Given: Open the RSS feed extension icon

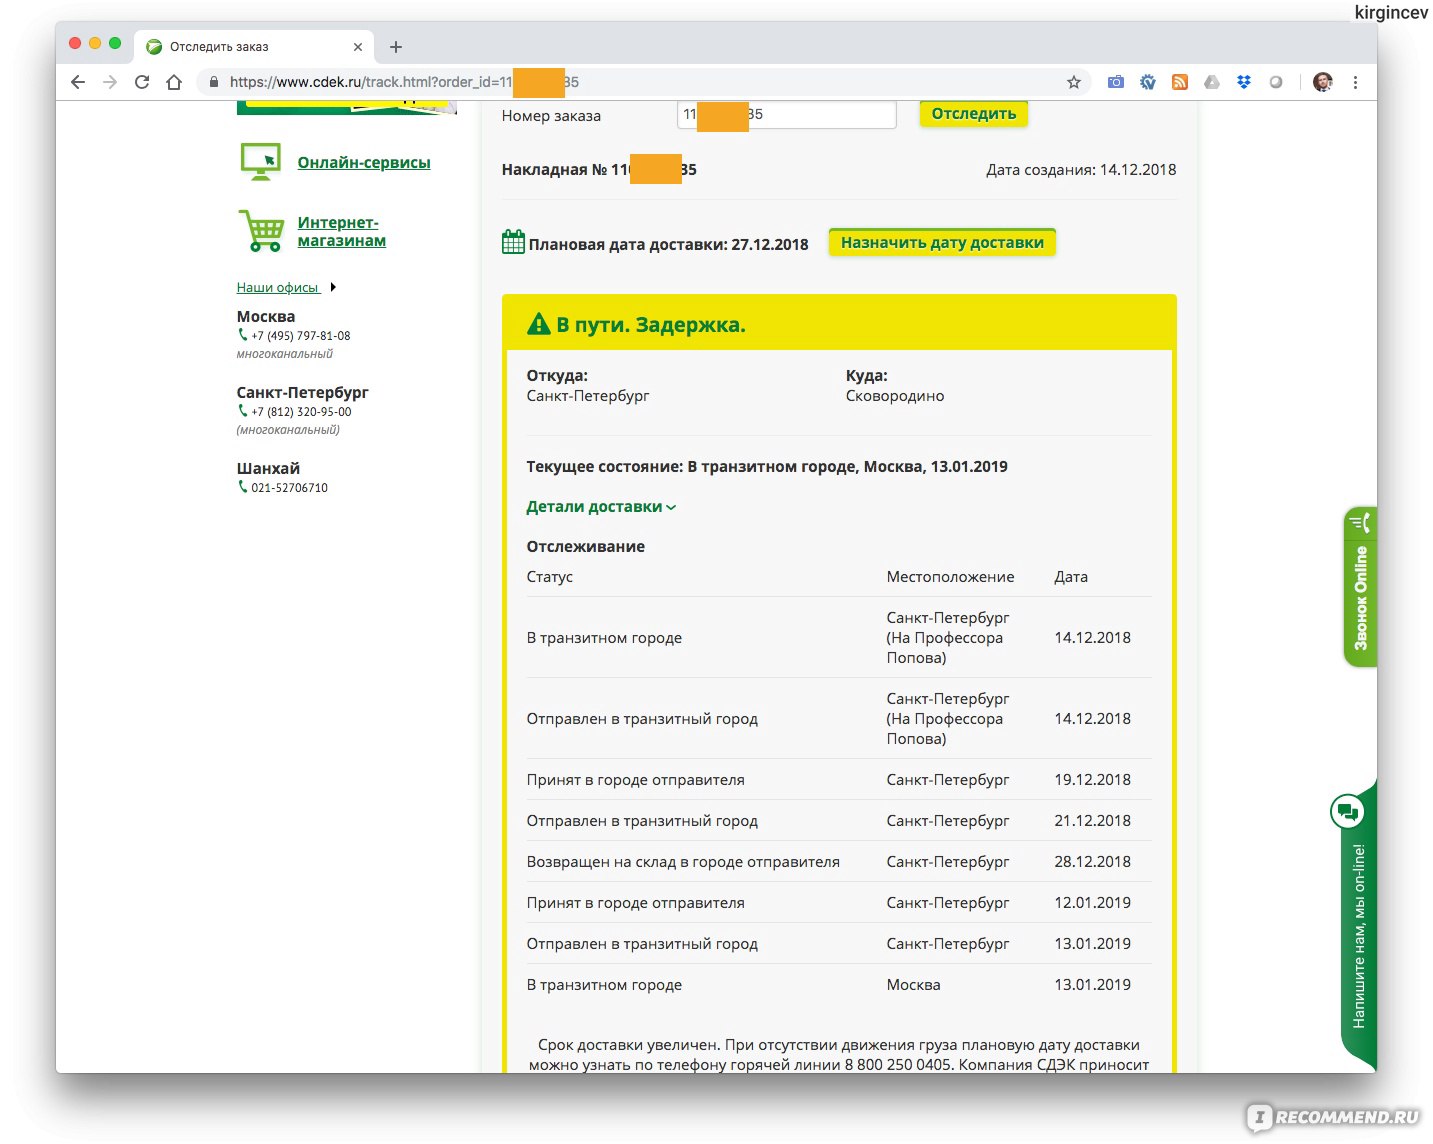Looking at the screenshot, I should coord(1180,82).
